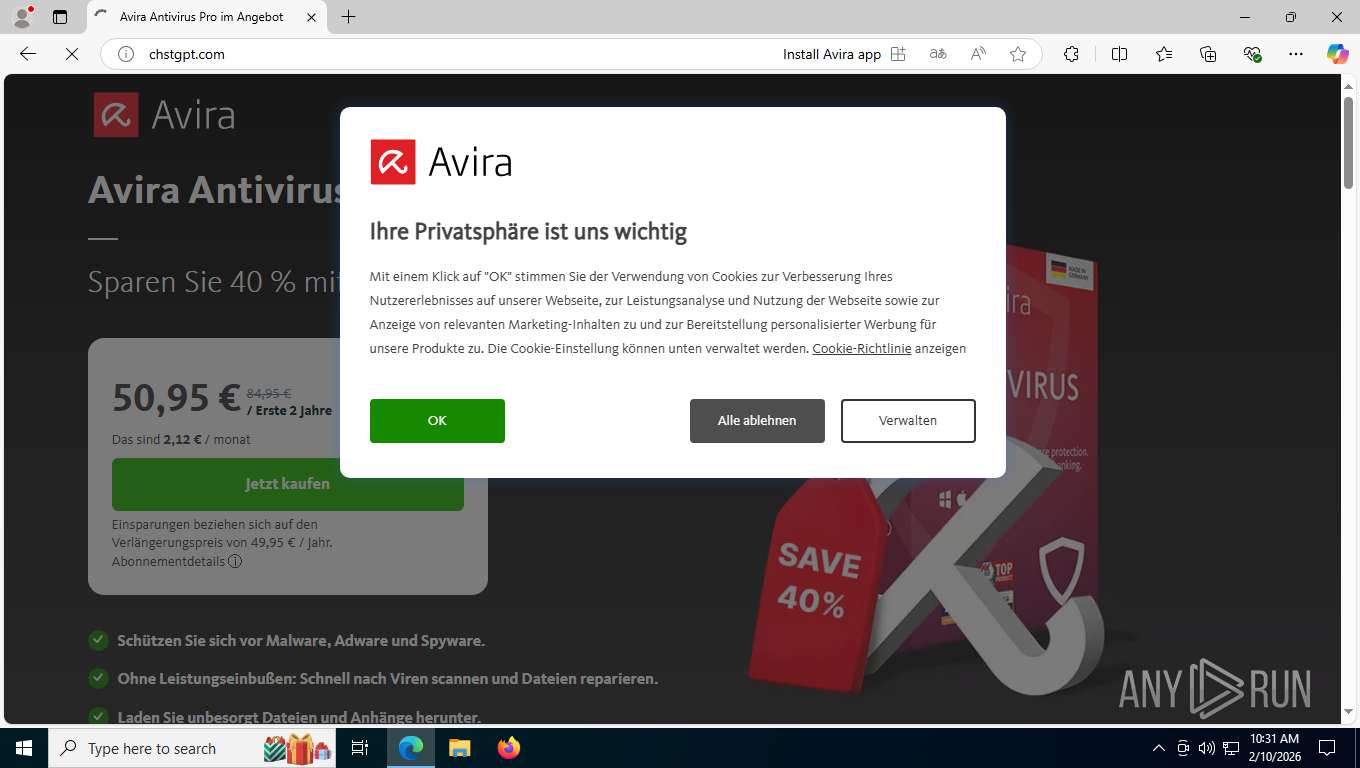Image resolution: width=1360 pixels, height=768 pixels.
Task: Open Edge Settings and more menu
Action: tap(1296, 54)
